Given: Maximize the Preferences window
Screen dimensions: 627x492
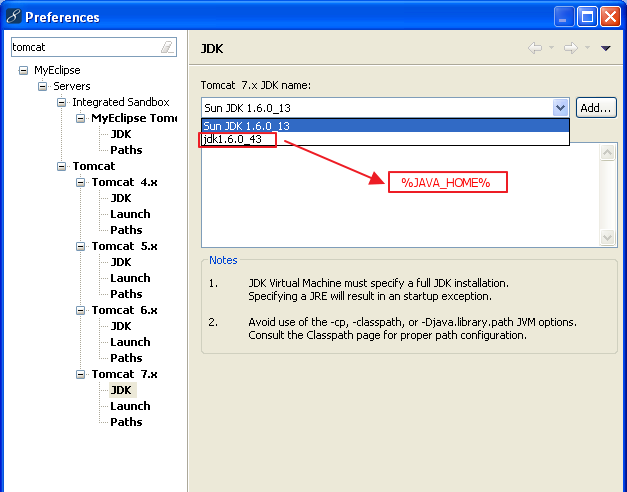Looking at the screenshot, I should [x=587, y=17].
